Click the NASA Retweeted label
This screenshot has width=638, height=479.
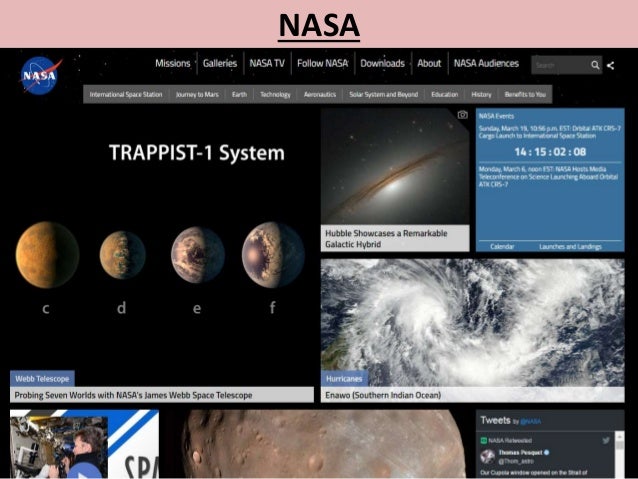click(x=510, y=440)
